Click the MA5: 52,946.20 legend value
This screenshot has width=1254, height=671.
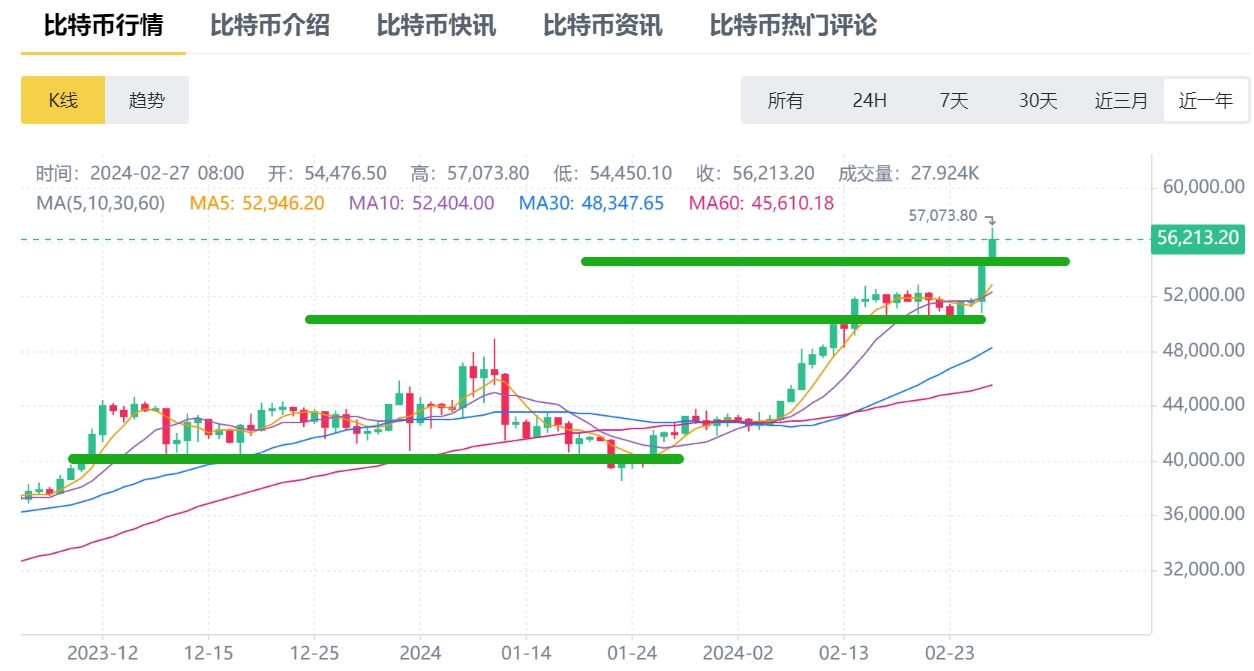(x=257, y=203)
